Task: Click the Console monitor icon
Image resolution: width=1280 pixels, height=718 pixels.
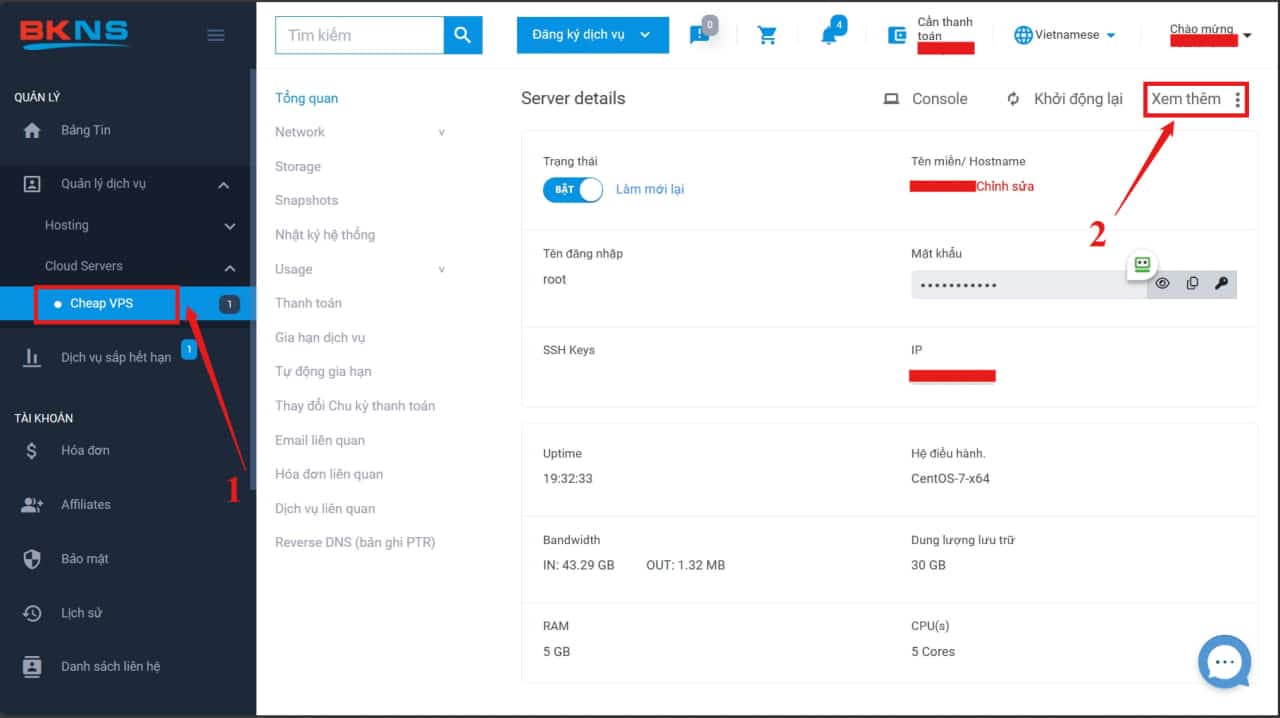Action: pos(891,99)
